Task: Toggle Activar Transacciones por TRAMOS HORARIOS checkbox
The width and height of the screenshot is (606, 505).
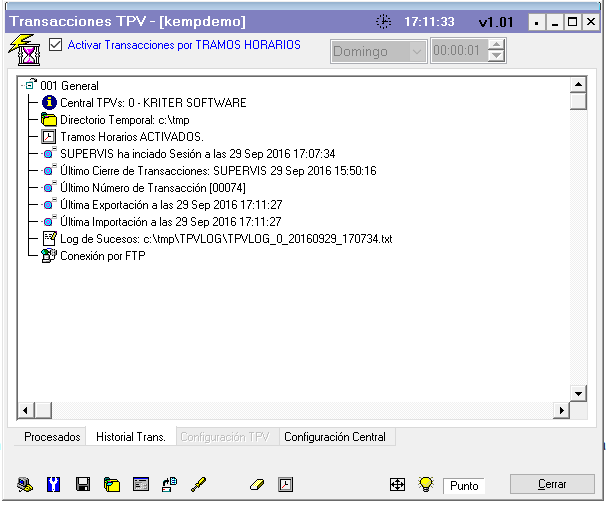Action: (55, 45)
